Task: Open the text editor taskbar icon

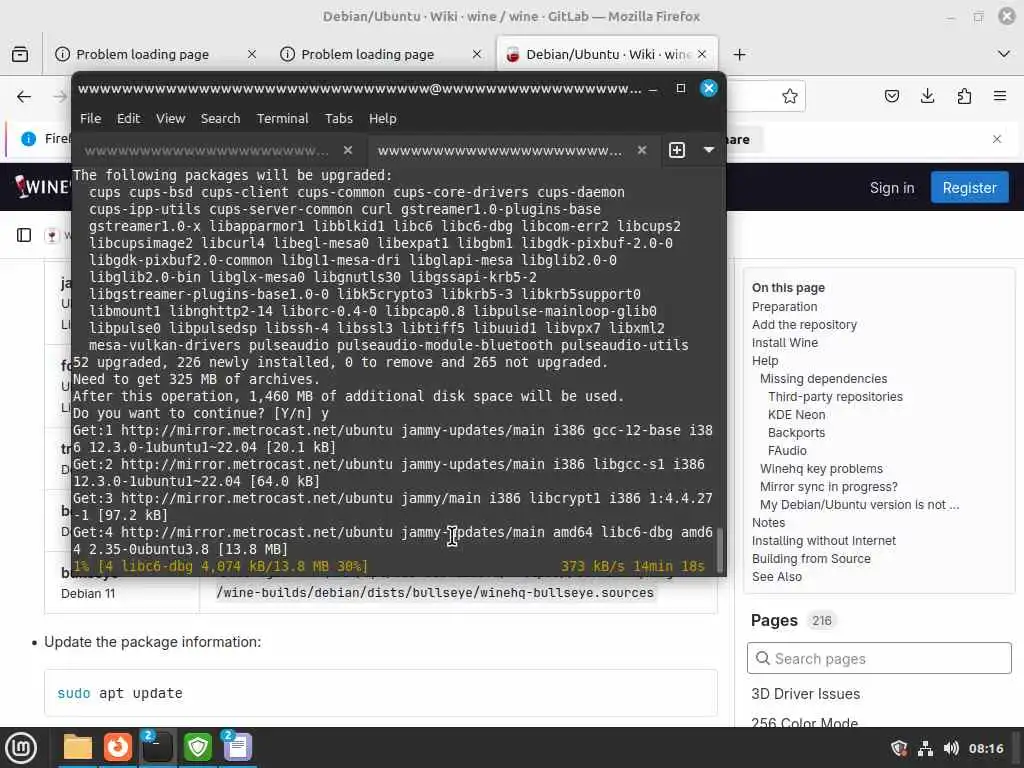Action: click(238, 747)
